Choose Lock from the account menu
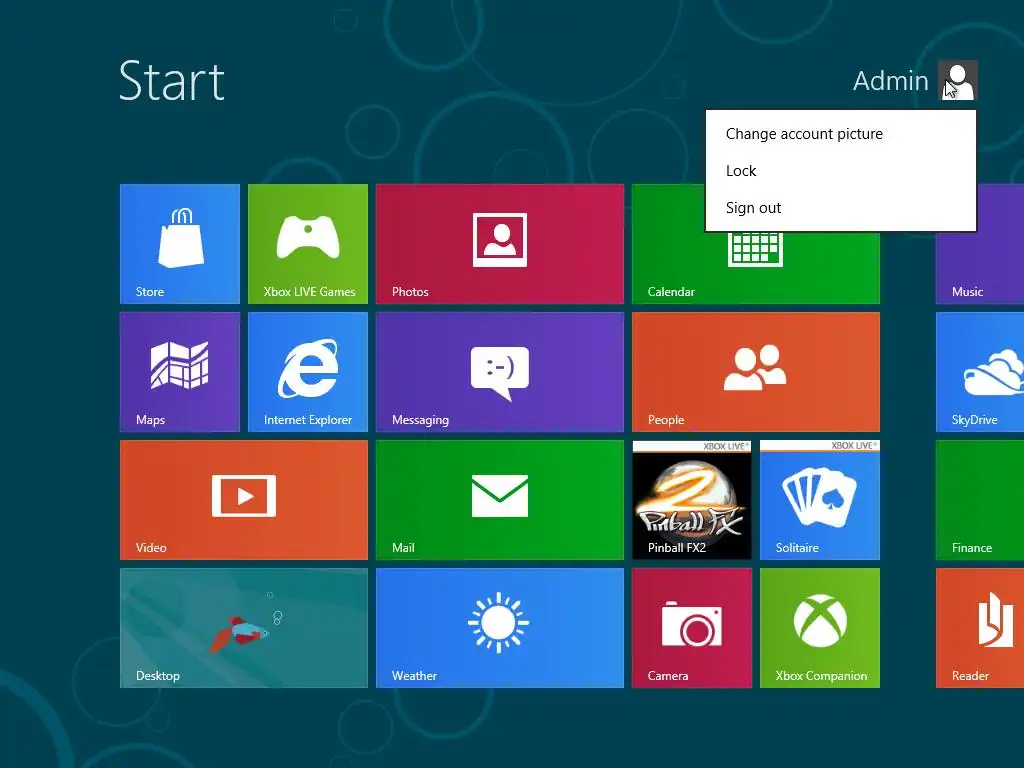 [x=840, y=170]
